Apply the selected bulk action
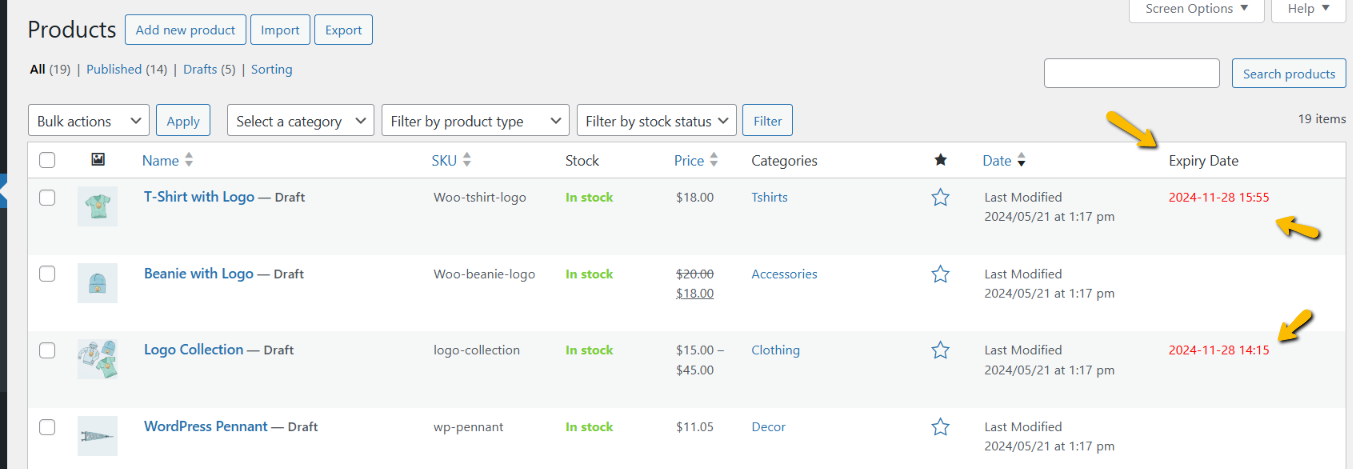The width and height of the screenshot is (1353, 469). [x=183, y=121]
